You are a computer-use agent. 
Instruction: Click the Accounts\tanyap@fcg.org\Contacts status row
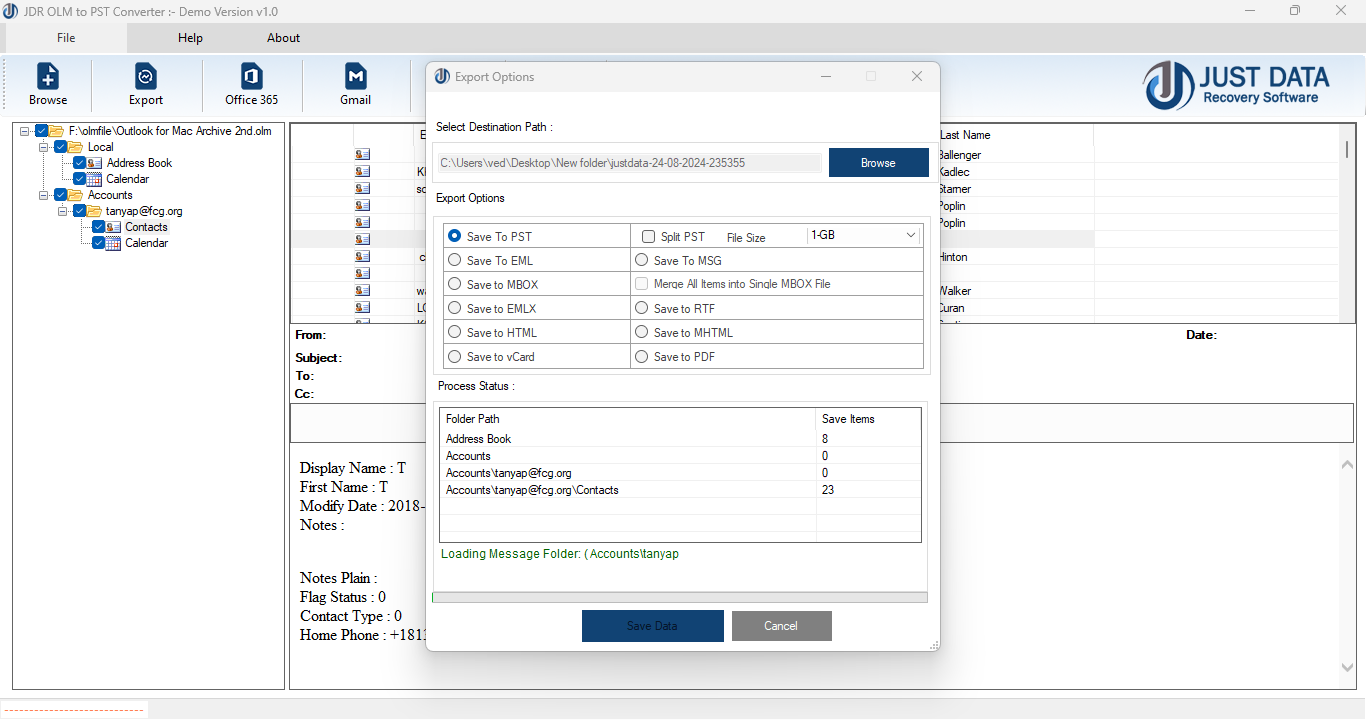point(680,490)
